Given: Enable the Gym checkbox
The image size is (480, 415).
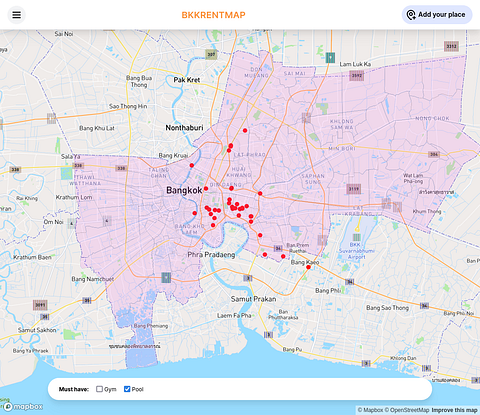Looking at the screenshot, I should [99, 389].
